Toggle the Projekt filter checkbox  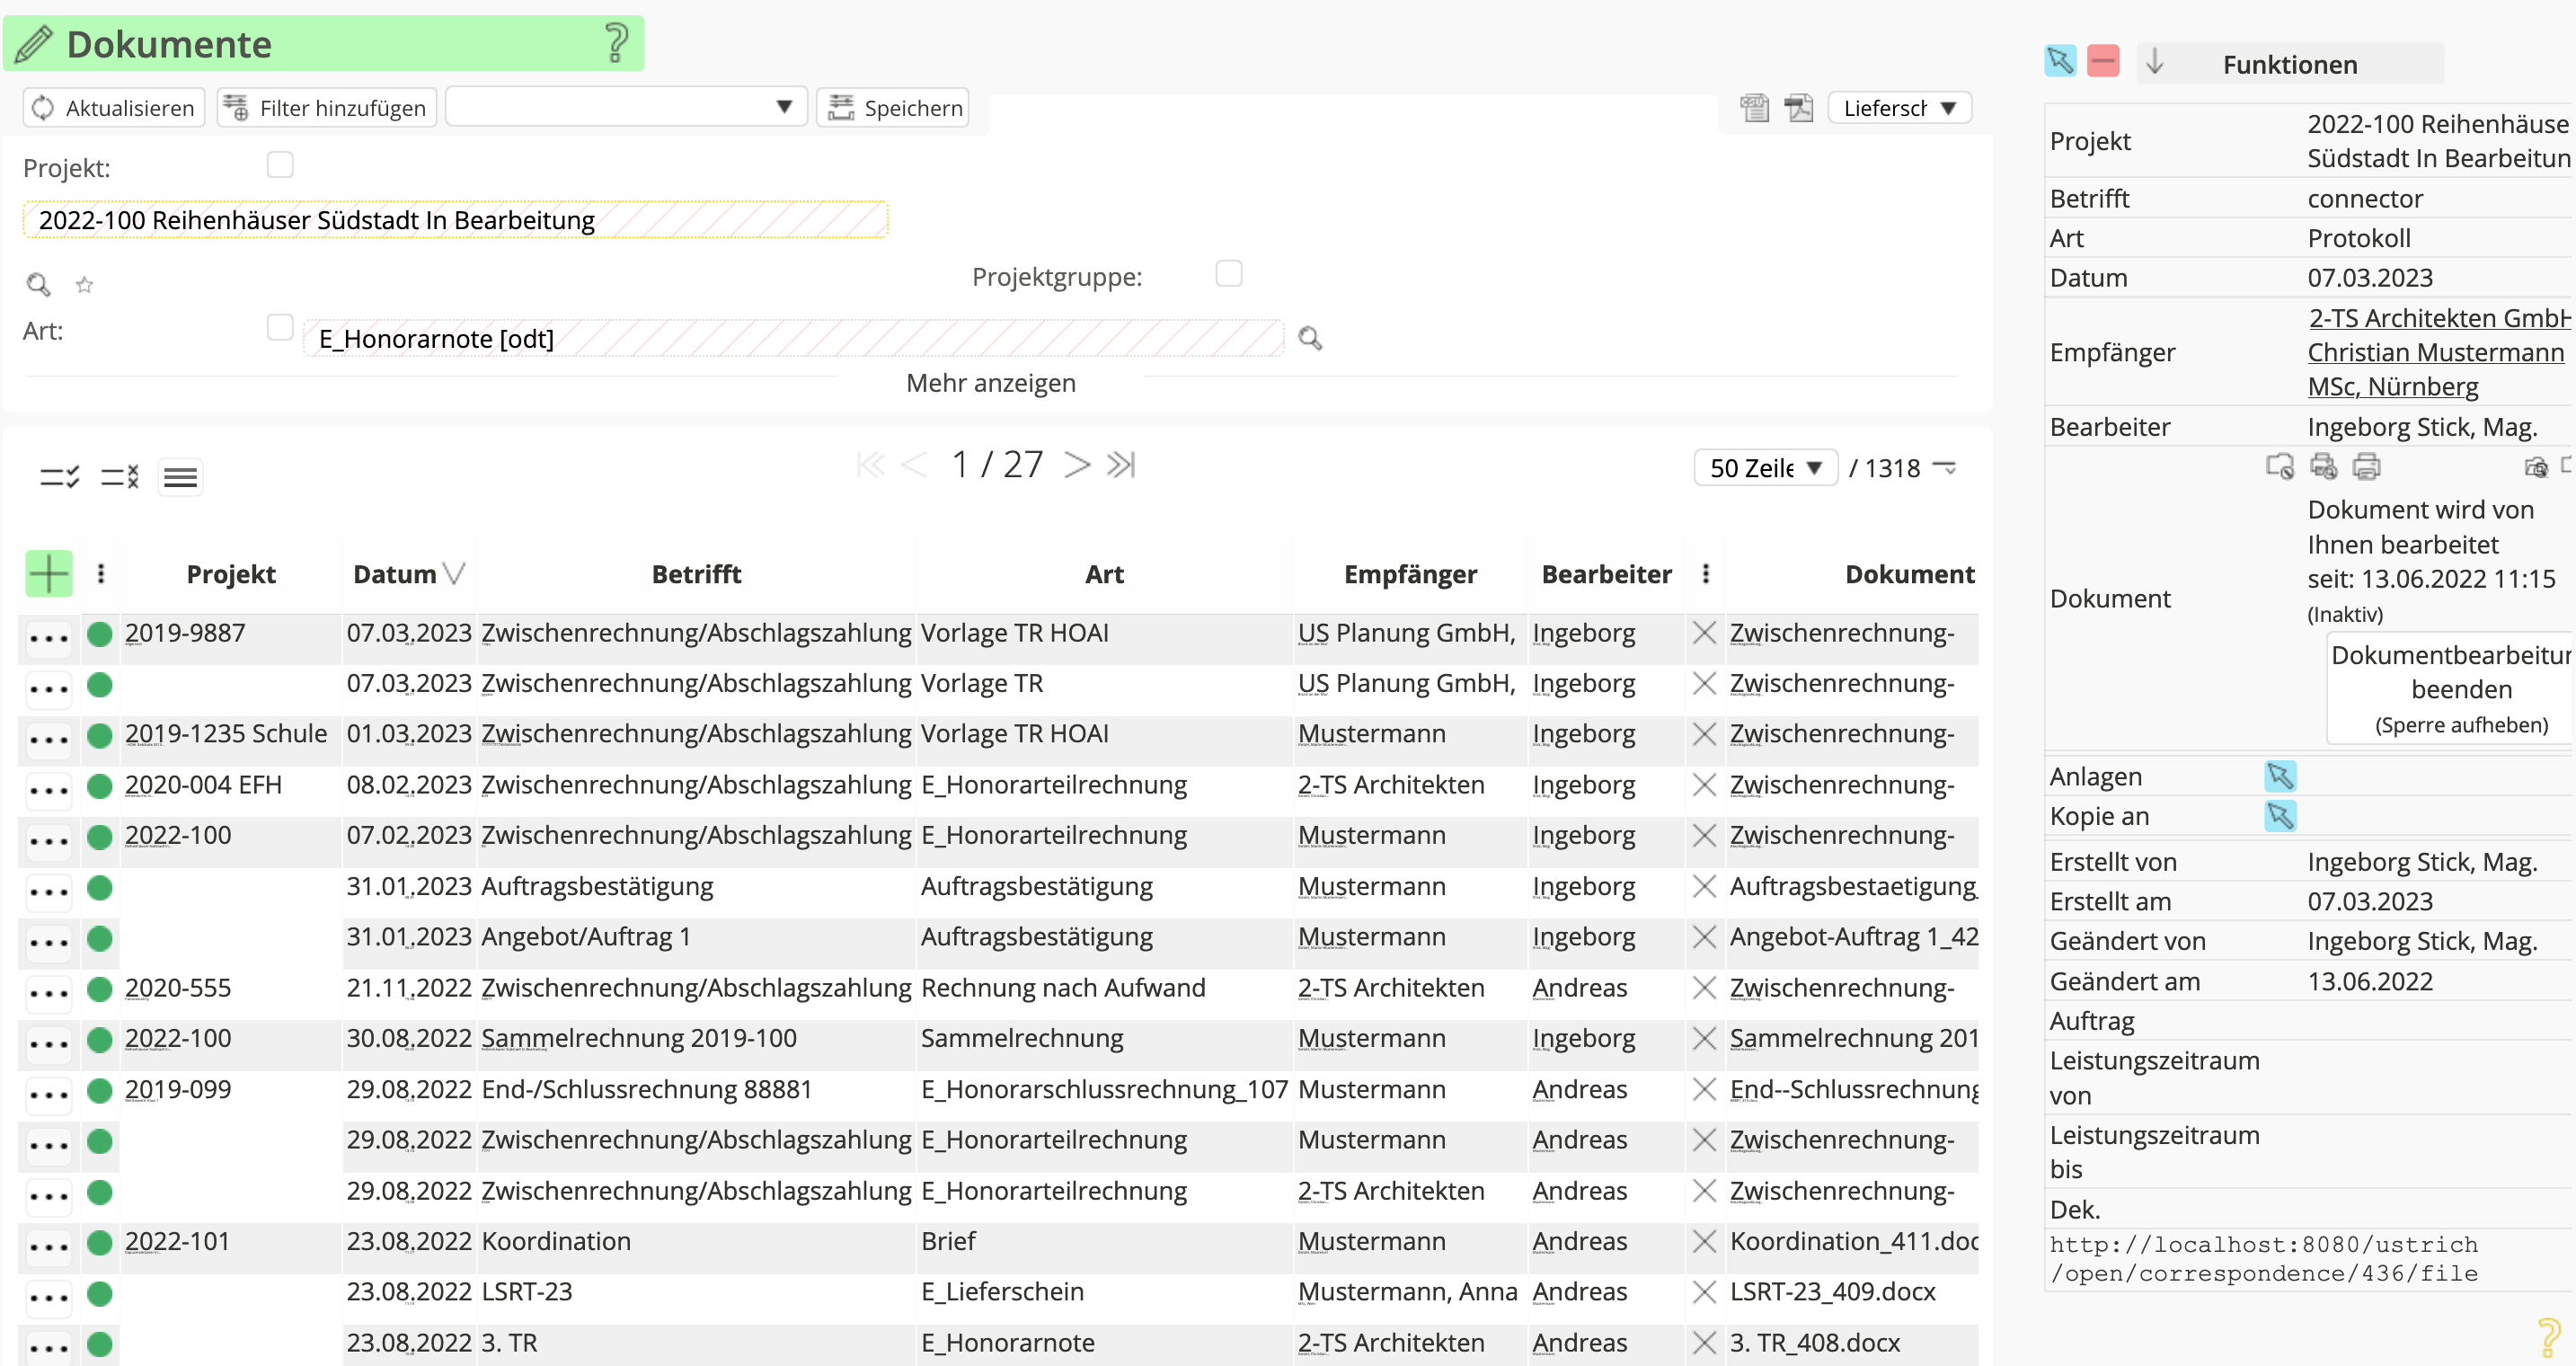click(280, 165)
